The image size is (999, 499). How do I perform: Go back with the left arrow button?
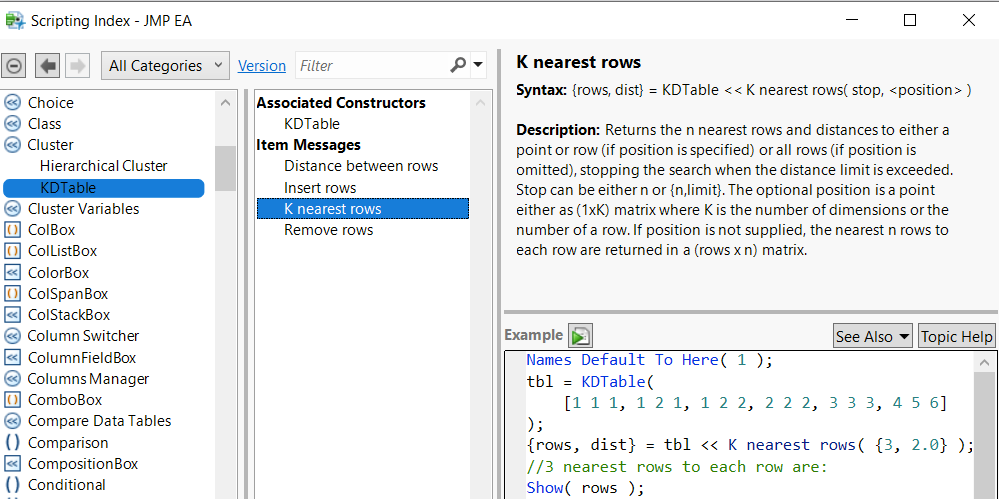[47, 66]
